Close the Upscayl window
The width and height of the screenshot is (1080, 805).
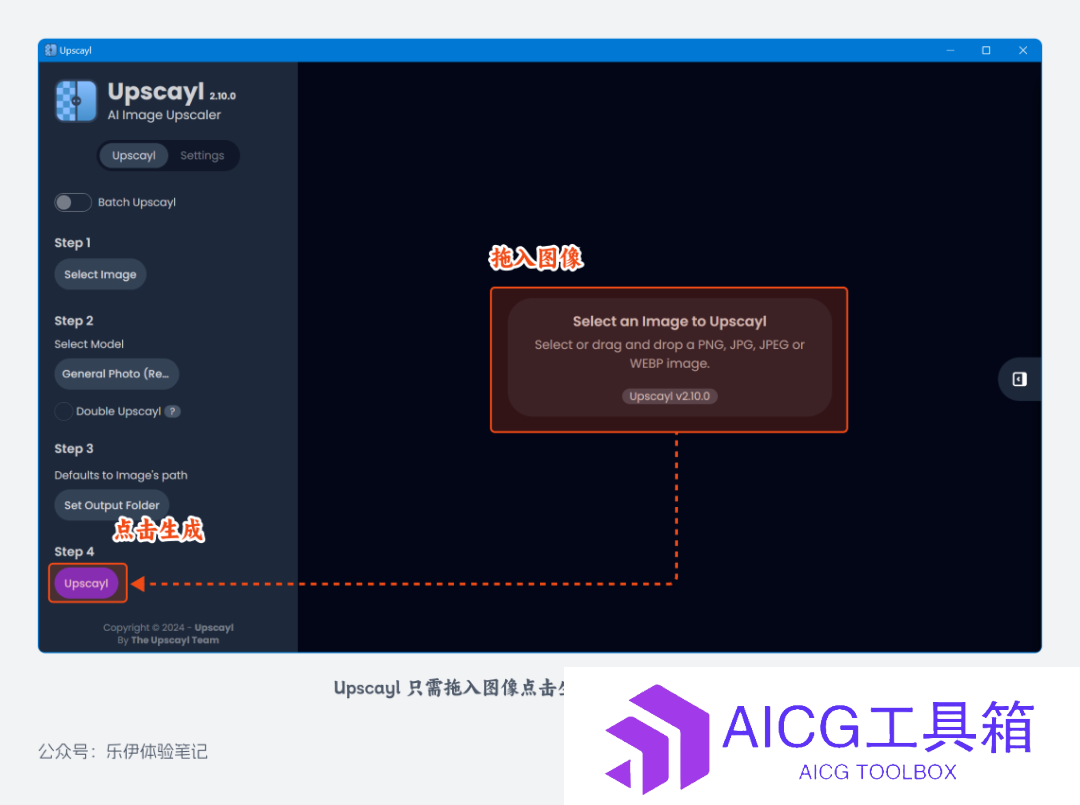[1023, 50]
